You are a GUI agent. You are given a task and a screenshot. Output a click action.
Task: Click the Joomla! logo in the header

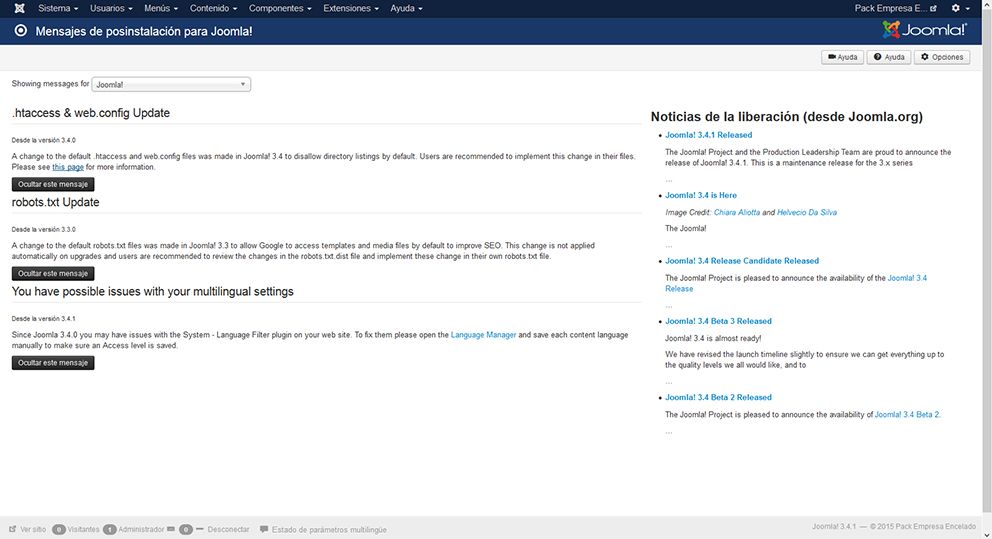tap(924, 30)
